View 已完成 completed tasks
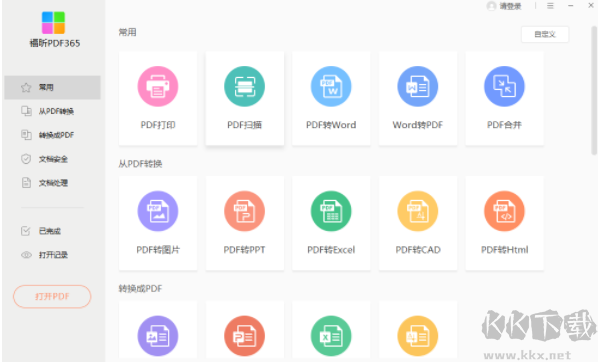The width and height of the screenshot is (598, 362). [x=53, y=231]
